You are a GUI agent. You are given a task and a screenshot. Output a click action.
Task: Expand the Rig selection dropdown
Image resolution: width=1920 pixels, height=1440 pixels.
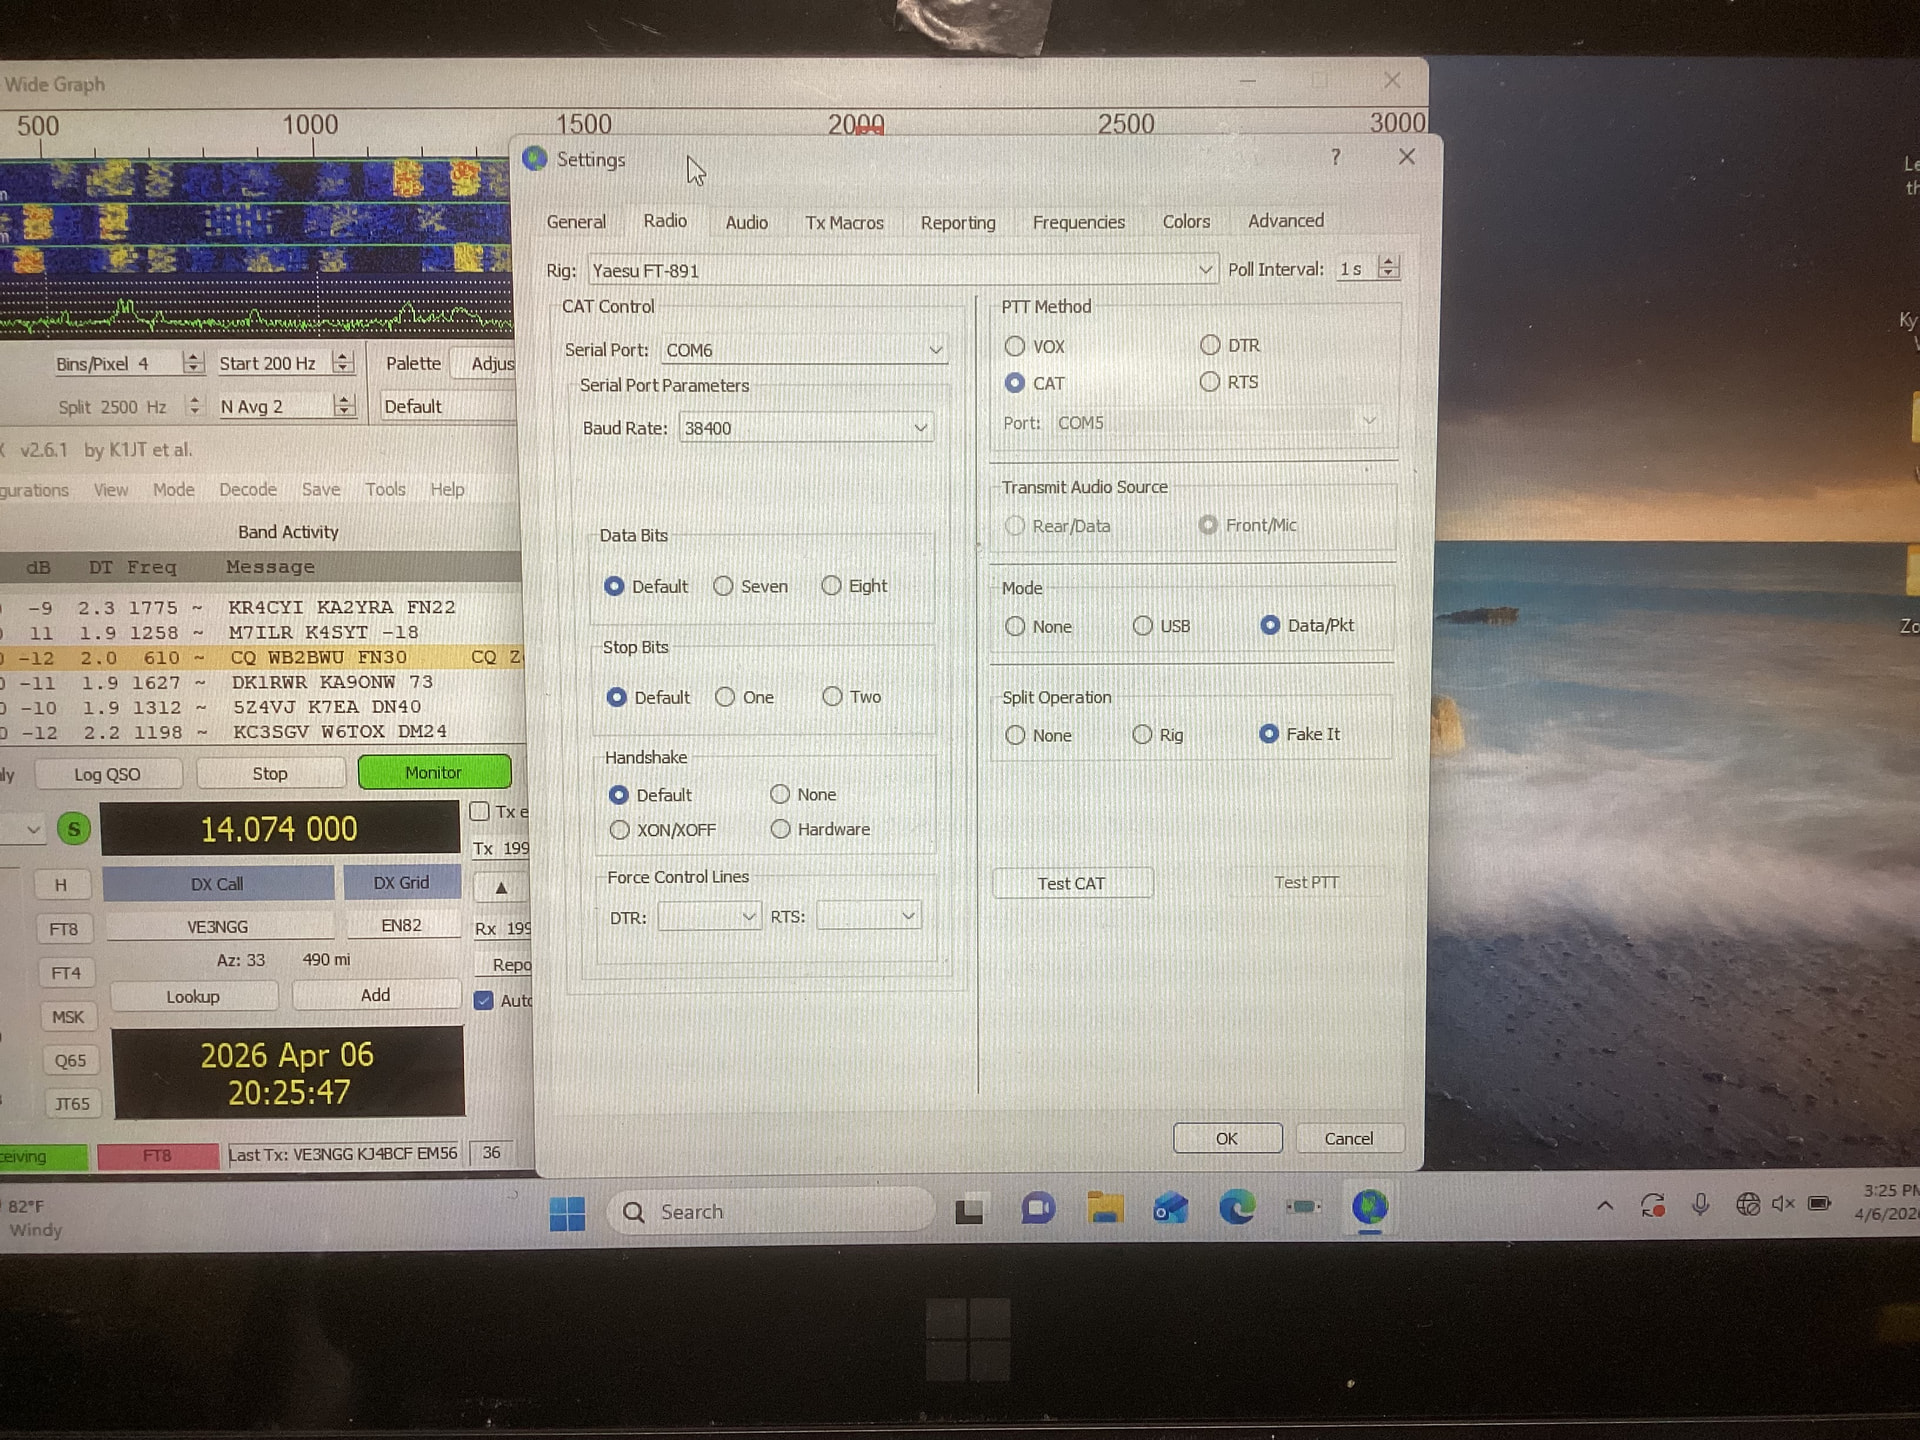pos(1205,270)
